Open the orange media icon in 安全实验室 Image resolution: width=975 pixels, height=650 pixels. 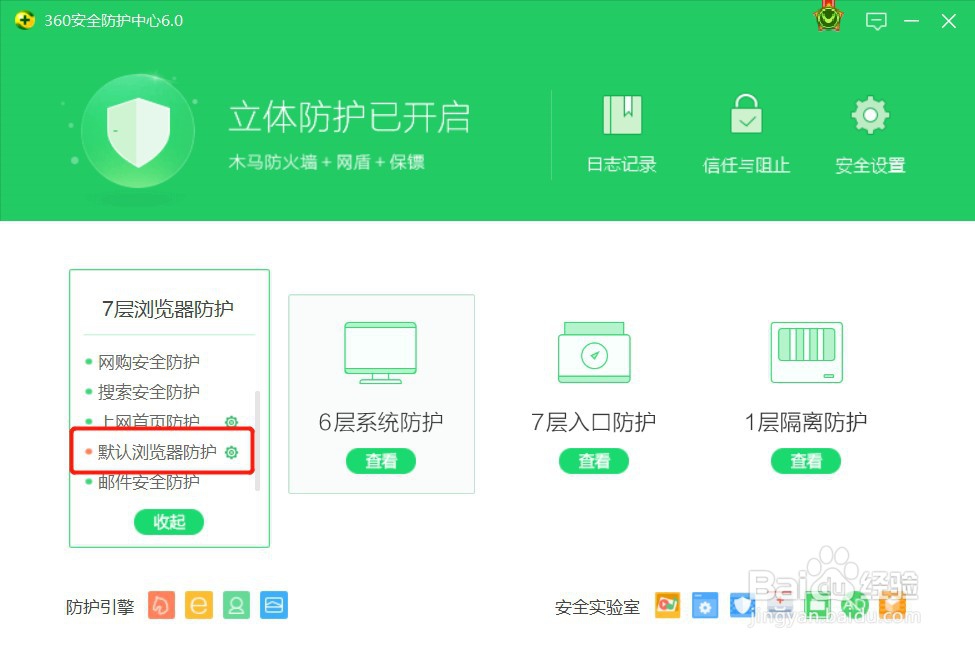667,605
